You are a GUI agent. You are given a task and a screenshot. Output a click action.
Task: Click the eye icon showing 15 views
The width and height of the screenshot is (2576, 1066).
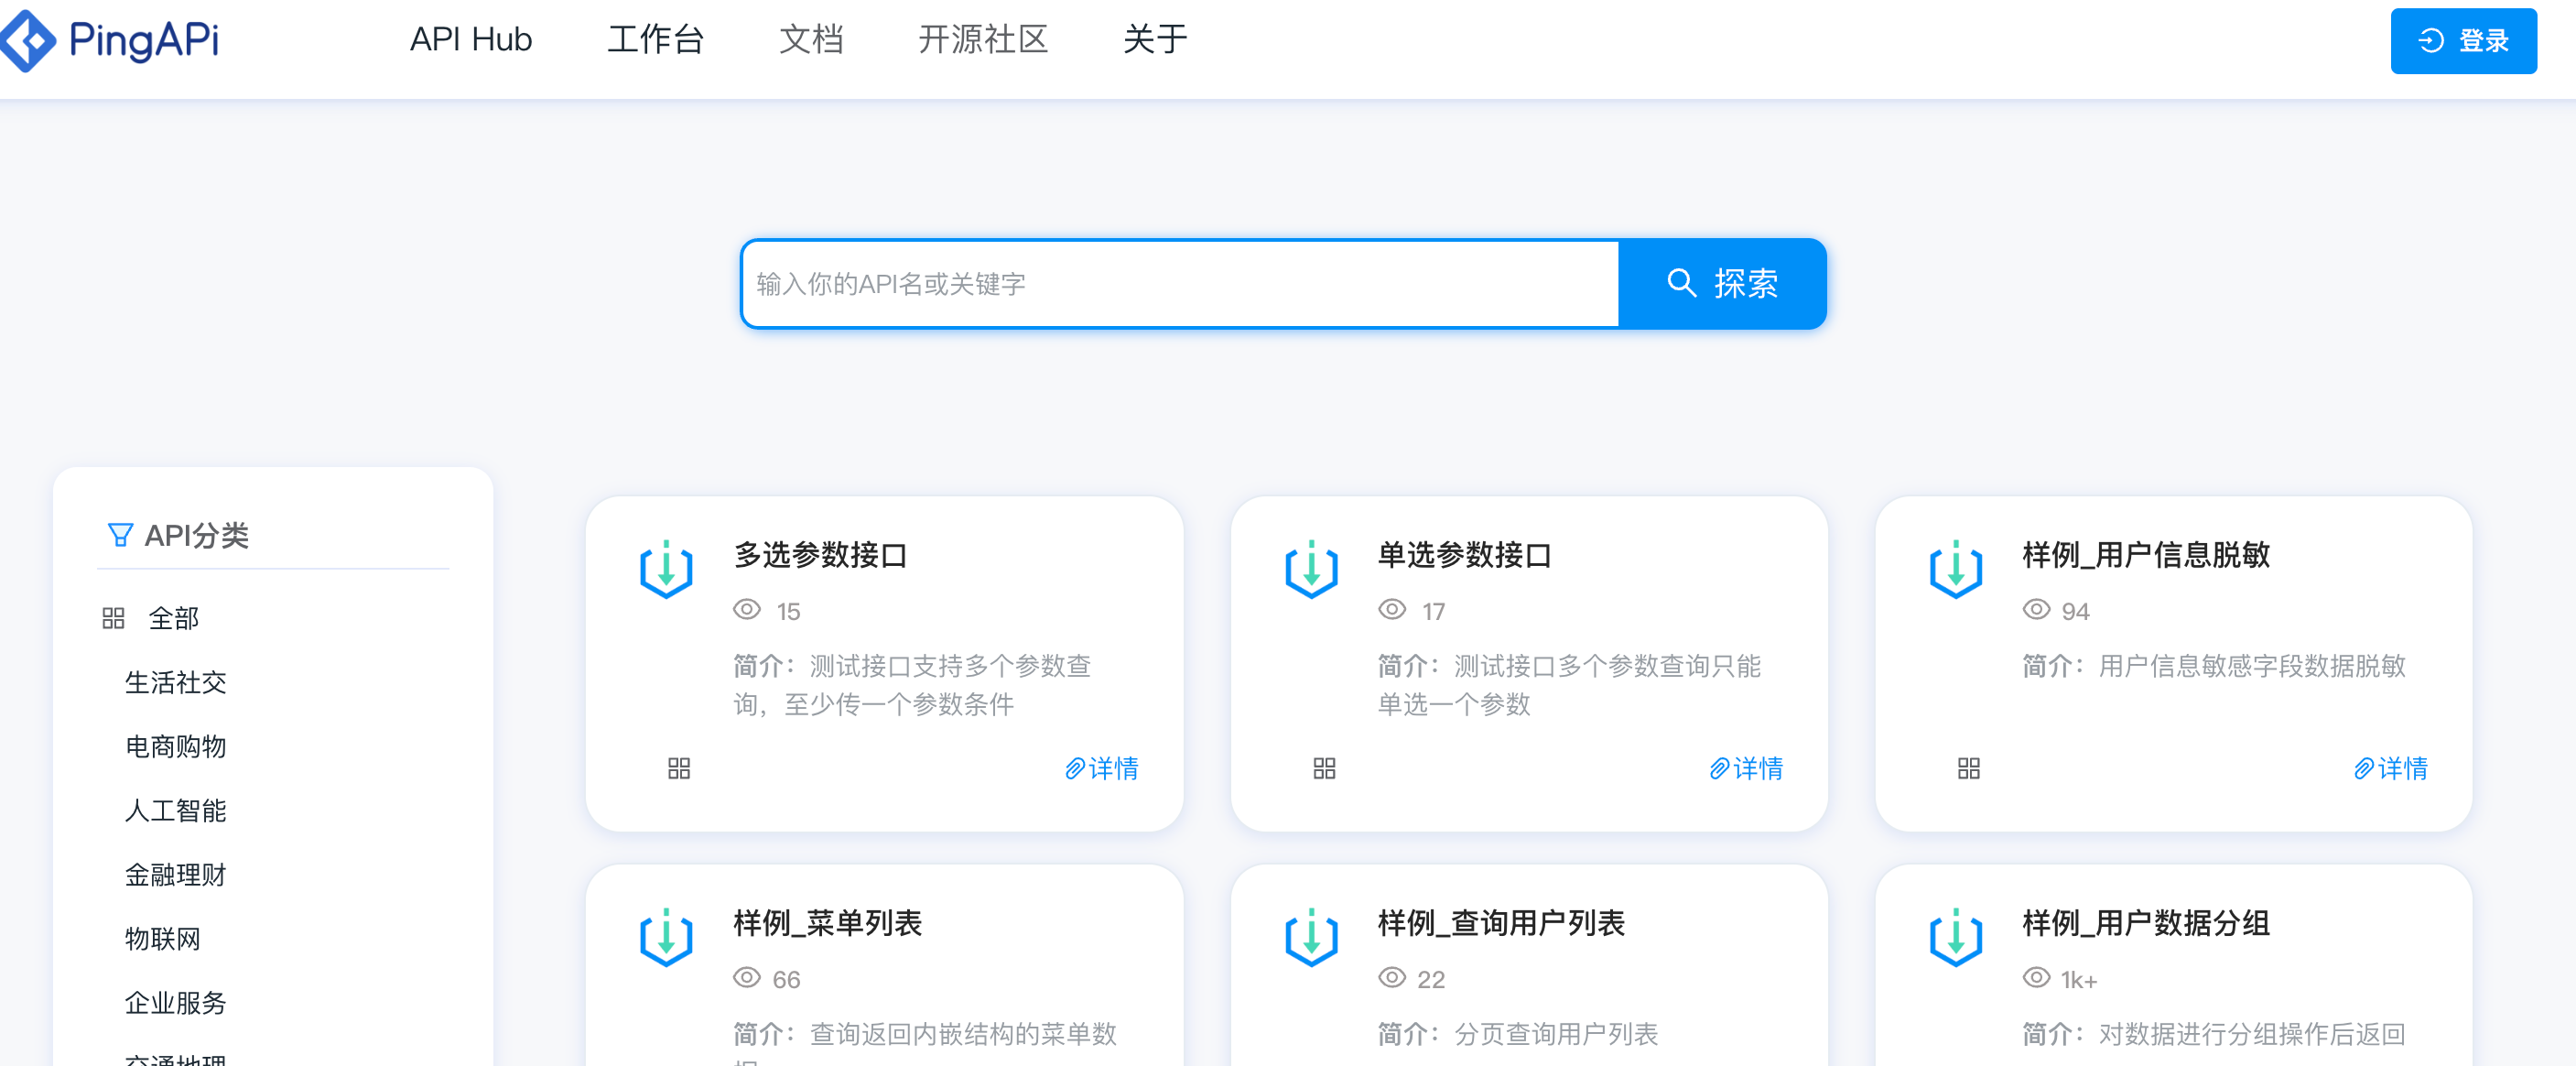tap(745, 610)
